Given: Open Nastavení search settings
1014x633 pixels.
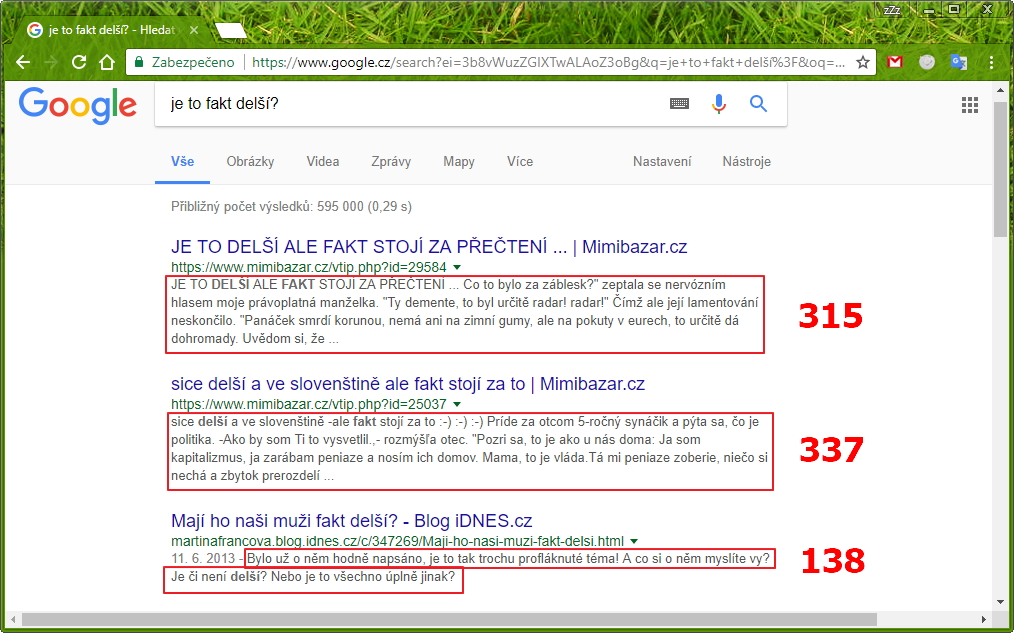Looking at the screenshot, I should (662, 162).
